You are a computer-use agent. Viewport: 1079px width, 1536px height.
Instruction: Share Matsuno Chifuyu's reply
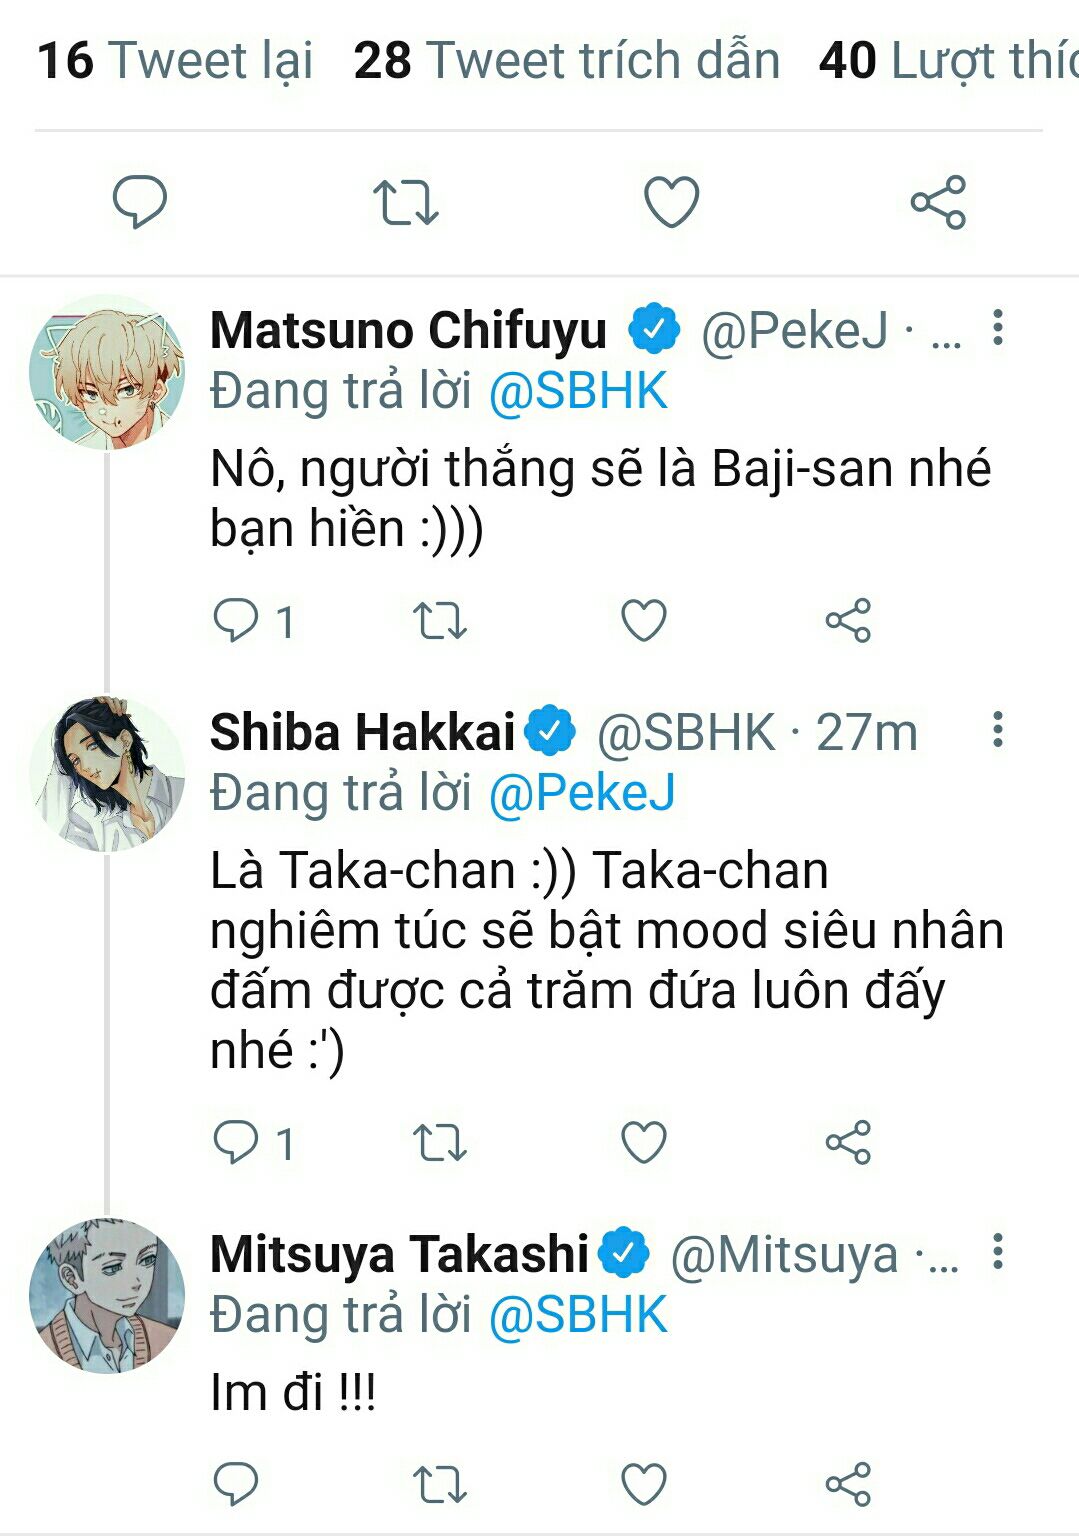(848, 620)
